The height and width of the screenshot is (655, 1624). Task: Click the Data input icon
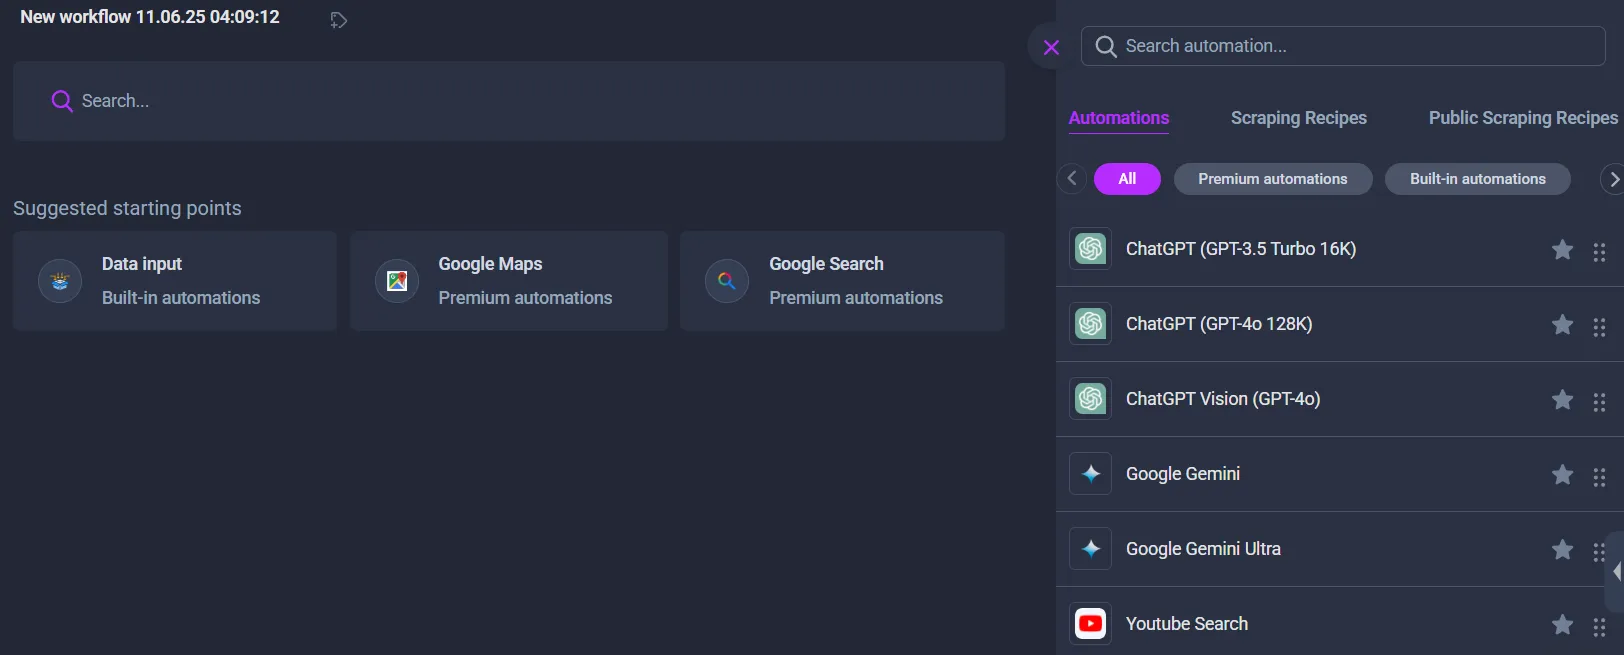pyautogui.click(x=60, y=281)
